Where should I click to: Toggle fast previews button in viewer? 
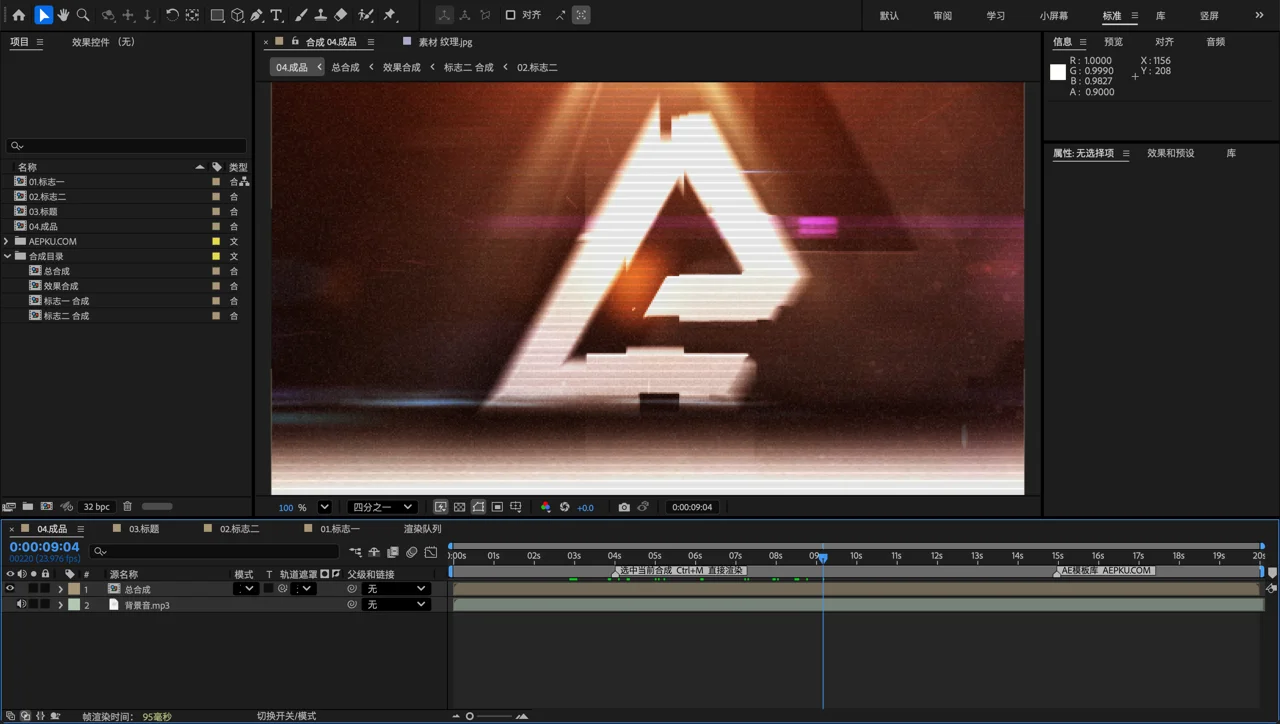pyautogui.click(x=440, y=507)
